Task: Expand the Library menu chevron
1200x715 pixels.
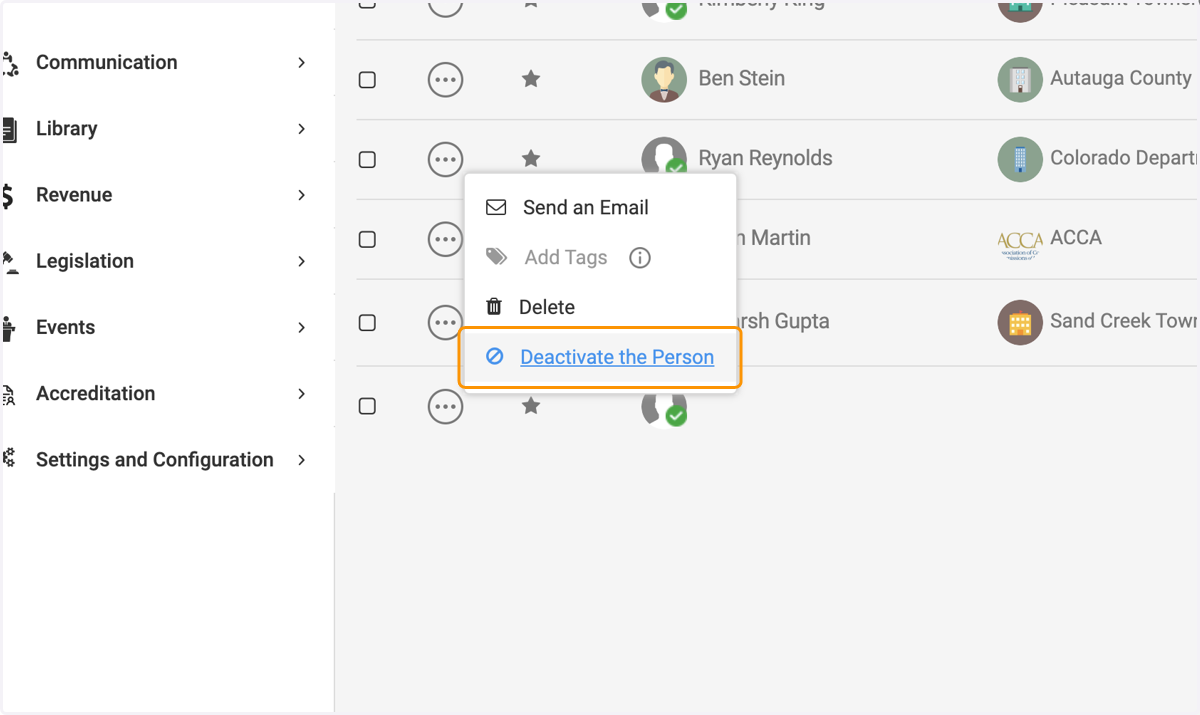Action: pyautogui.click(x=302, y=129)
